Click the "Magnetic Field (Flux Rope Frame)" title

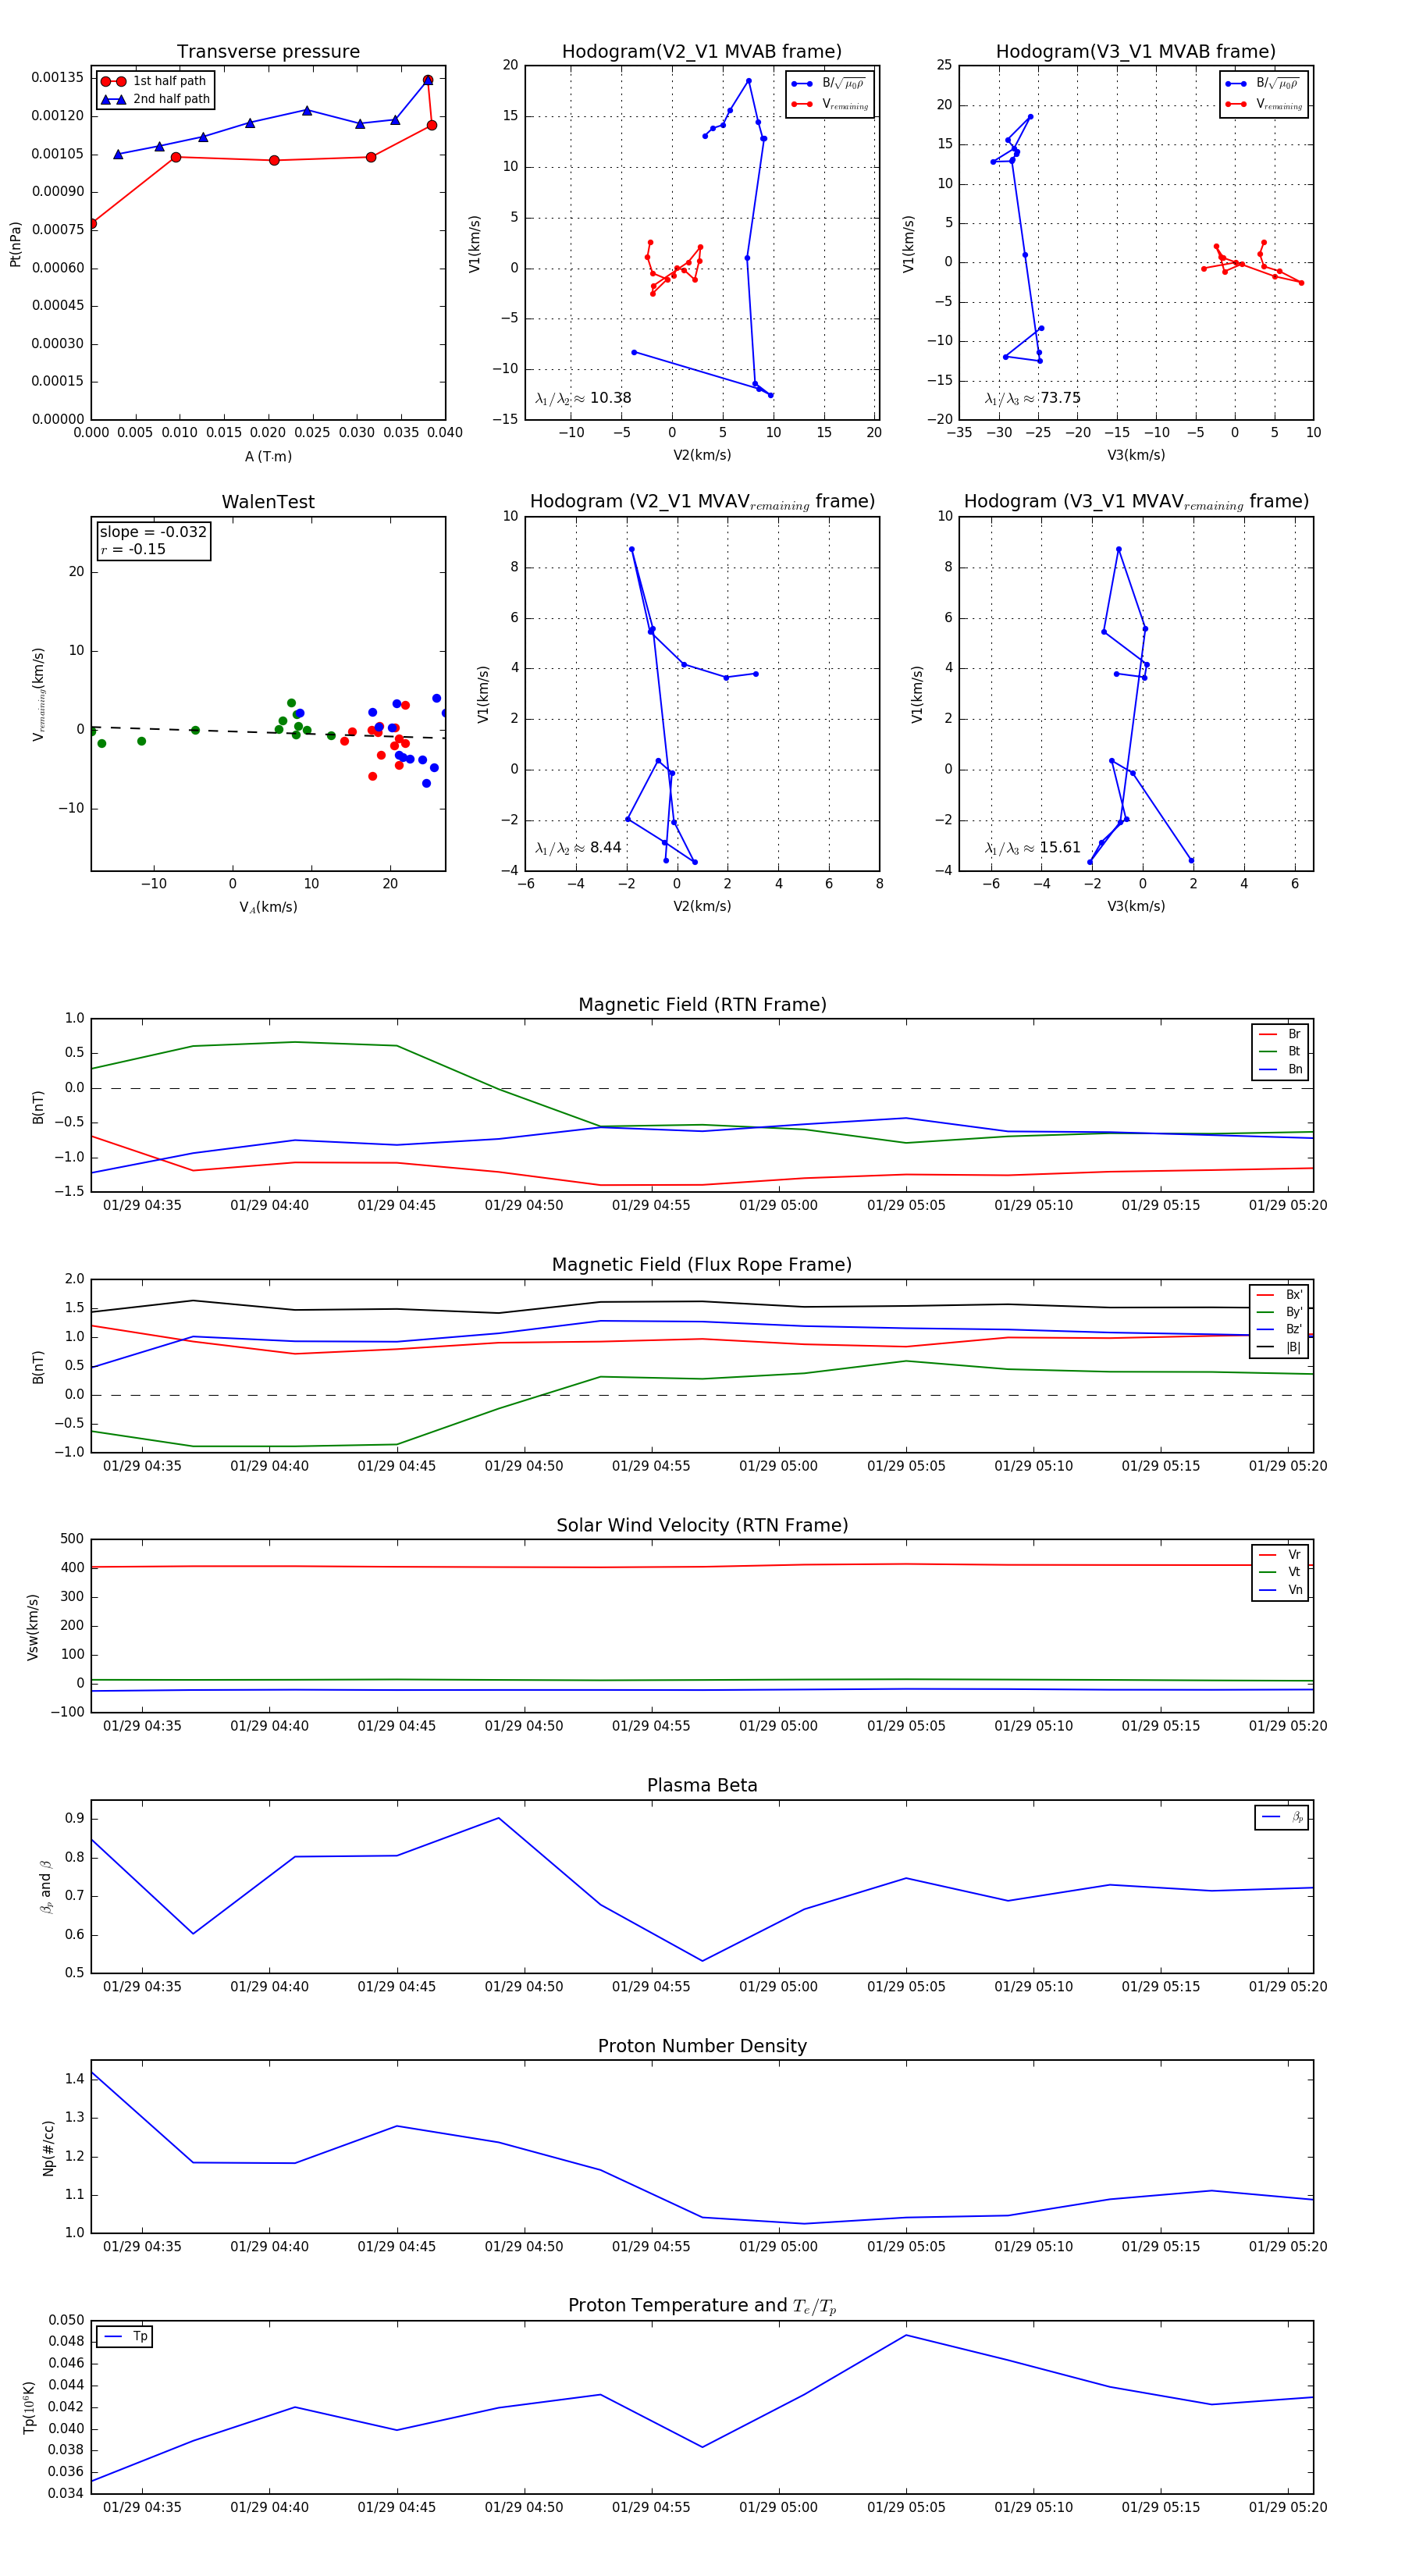coord(702,1265)
